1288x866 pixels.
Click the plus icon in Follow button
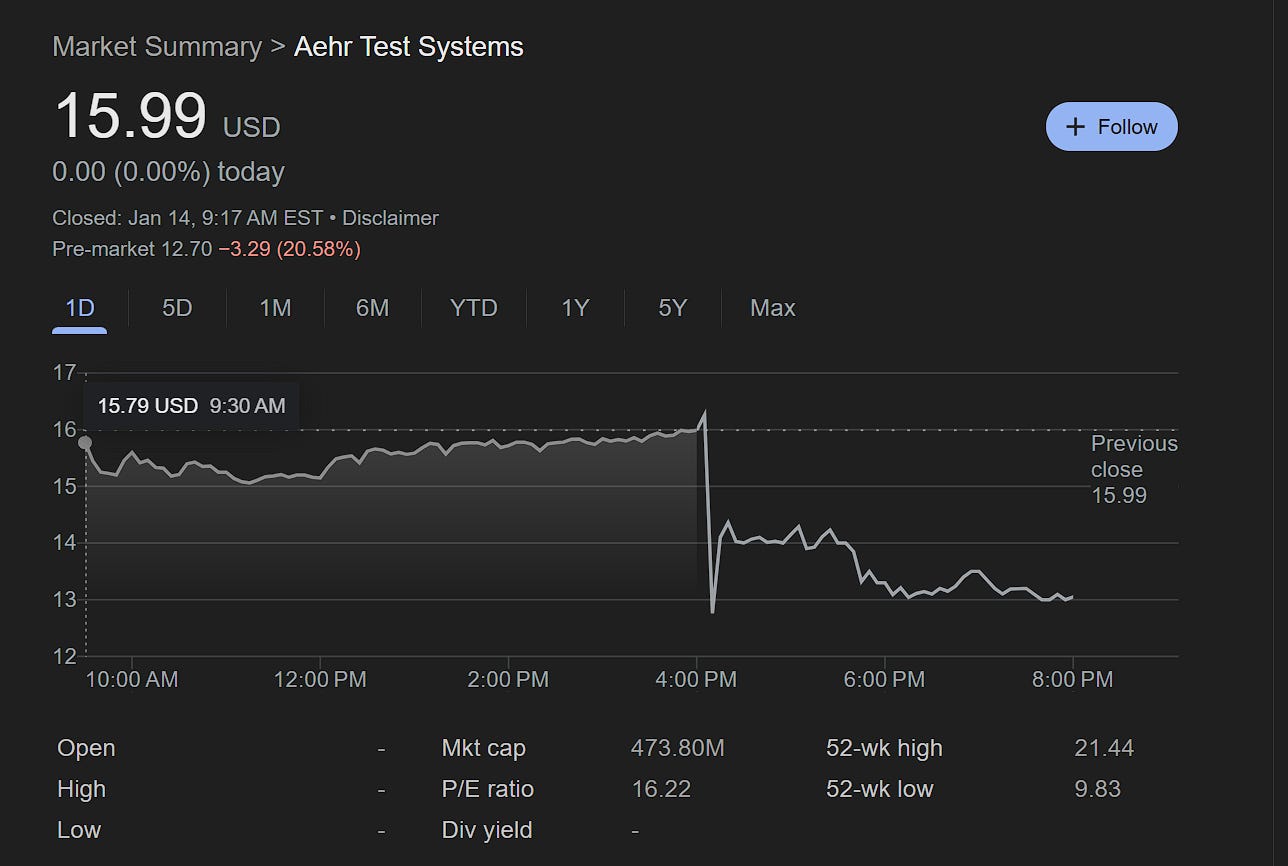pyautogui.click(x=1075, y=127)
